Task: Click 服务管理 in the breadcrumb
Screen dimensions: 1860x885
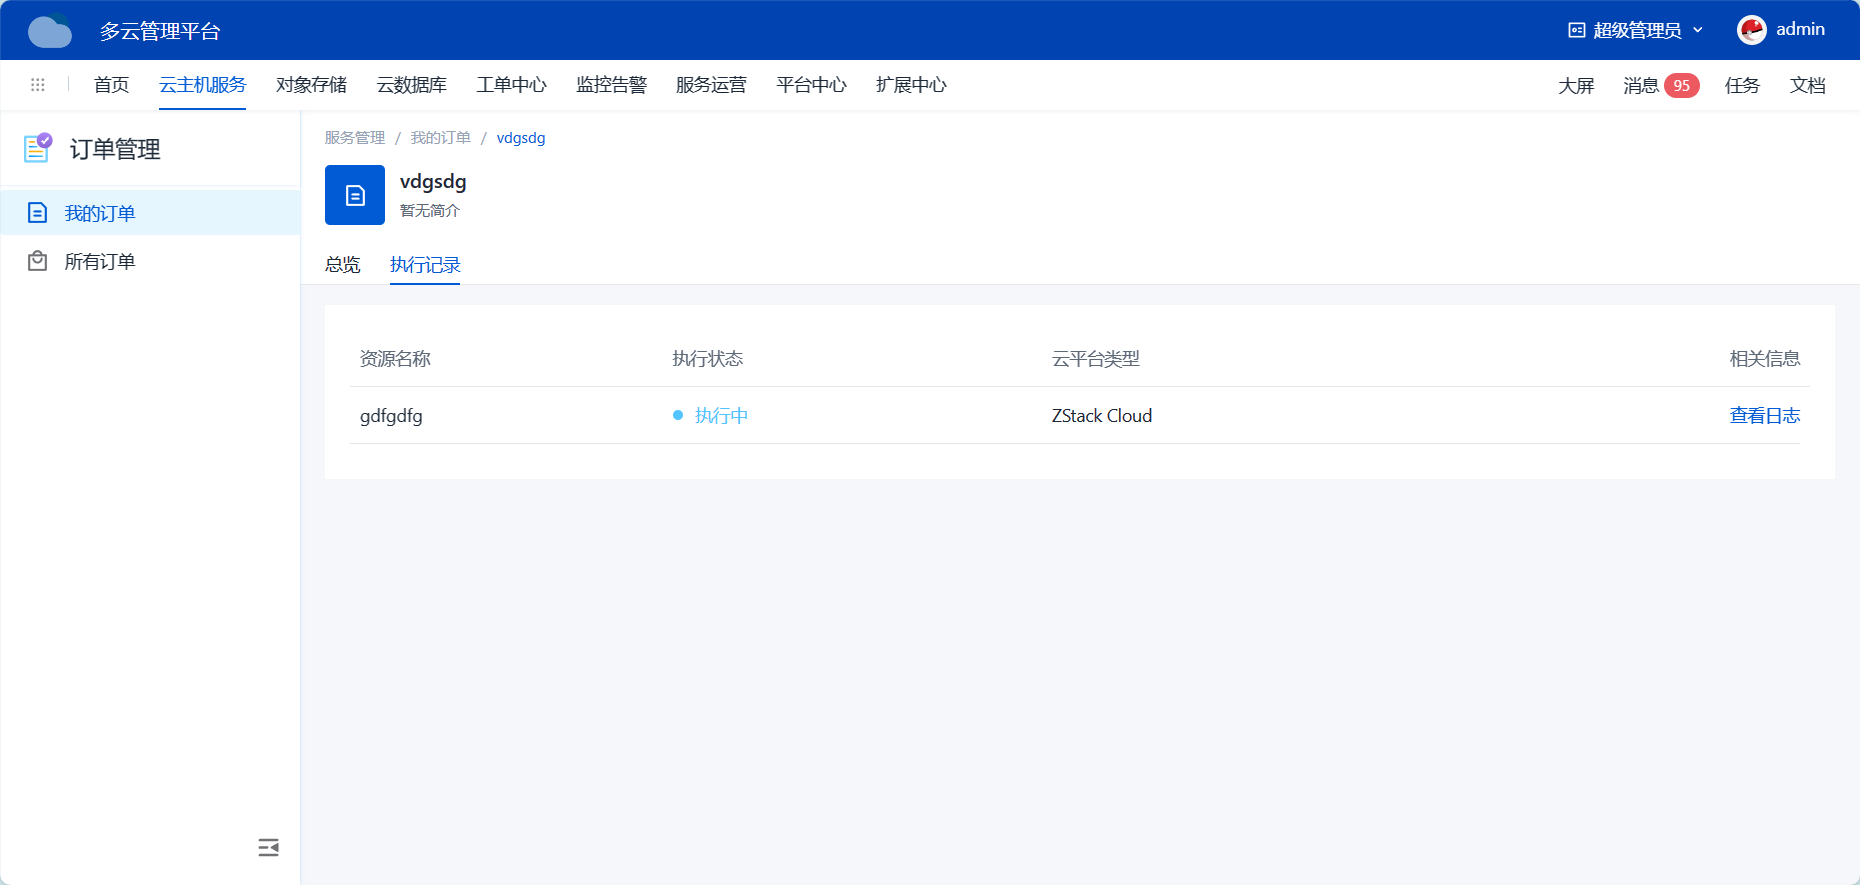Action: point(355,138)
